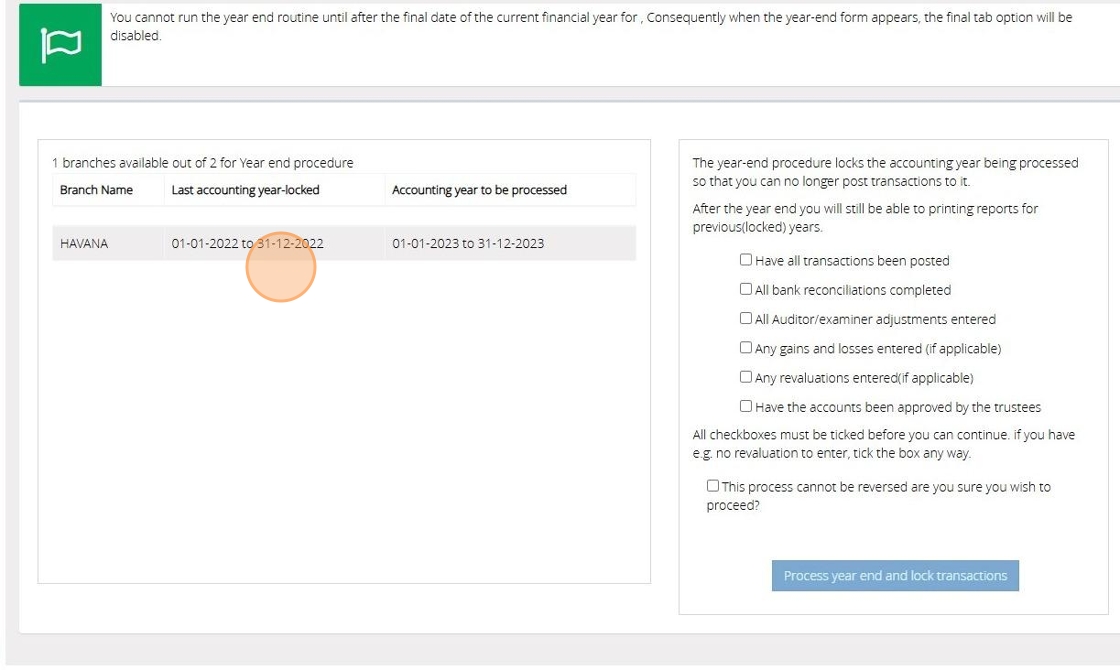This screenshot has width=1120, height=670.
Task: Click the 01-01-2022 to 31-12-2022 cell
Action: 247,243
